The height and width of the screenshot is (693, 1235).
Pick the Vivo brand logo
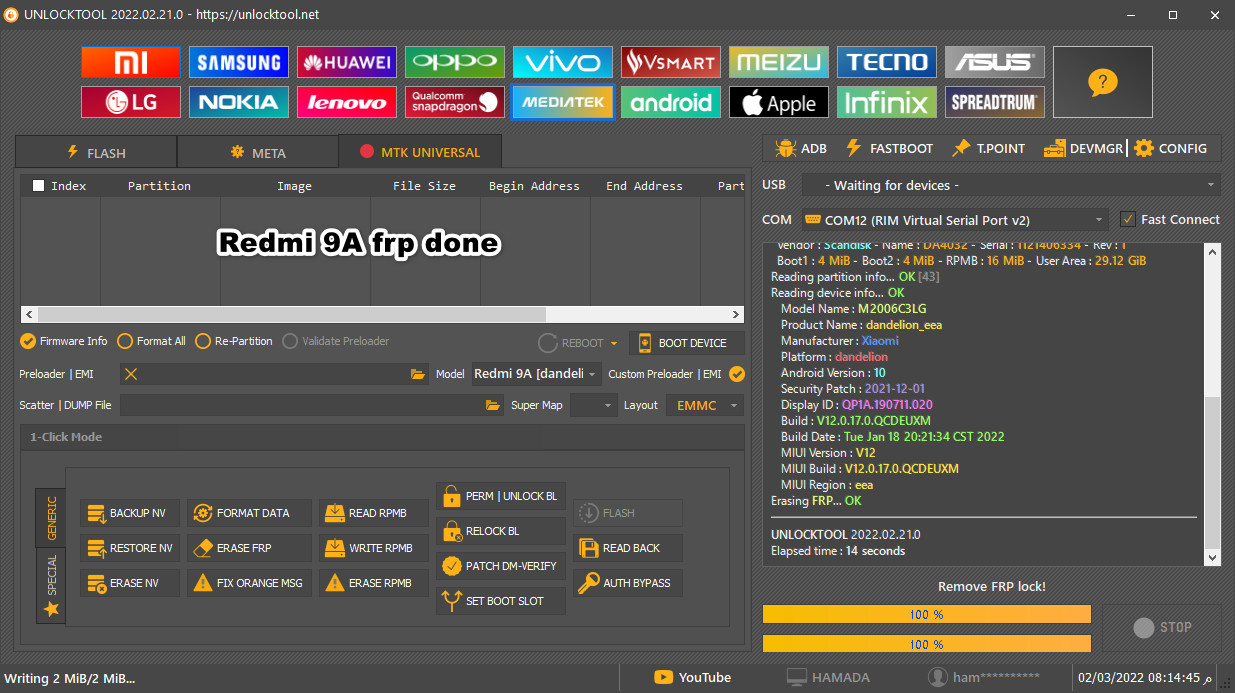[563, 62]
